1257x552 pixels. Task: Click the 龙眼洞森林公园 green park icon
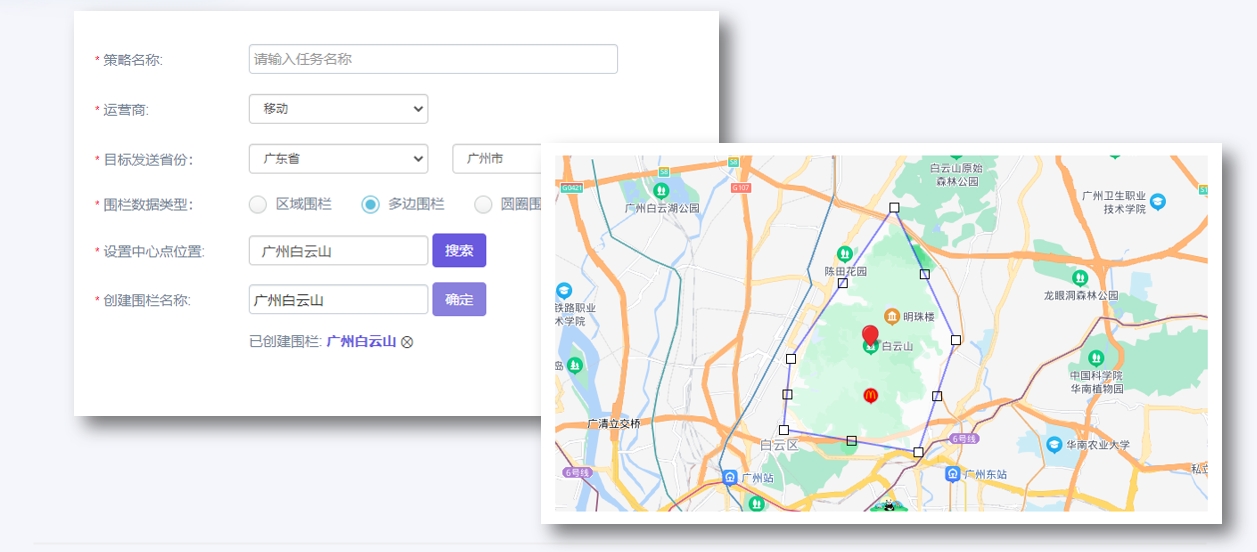pyautogui.click(x=1080, y=277)
